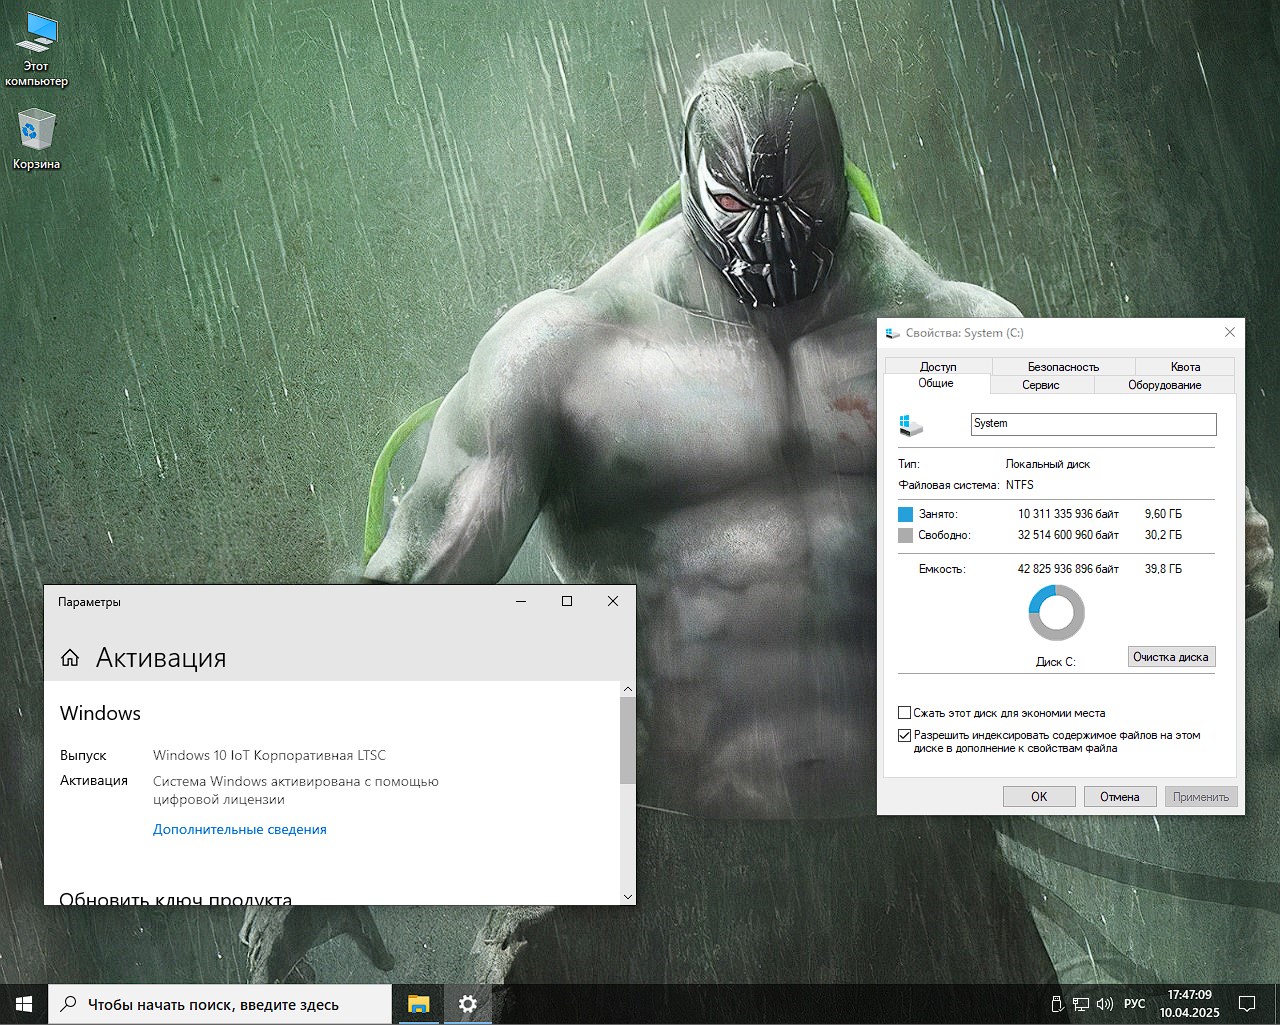Maximize the Параметры window
This screenshot has height=1025, width=1280.
point(567,601)
